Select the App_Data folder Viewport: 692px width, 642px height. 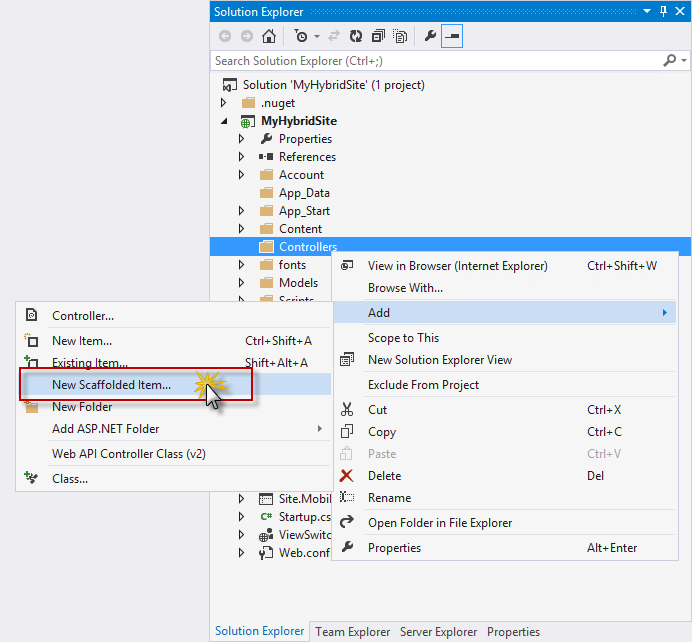304,193
